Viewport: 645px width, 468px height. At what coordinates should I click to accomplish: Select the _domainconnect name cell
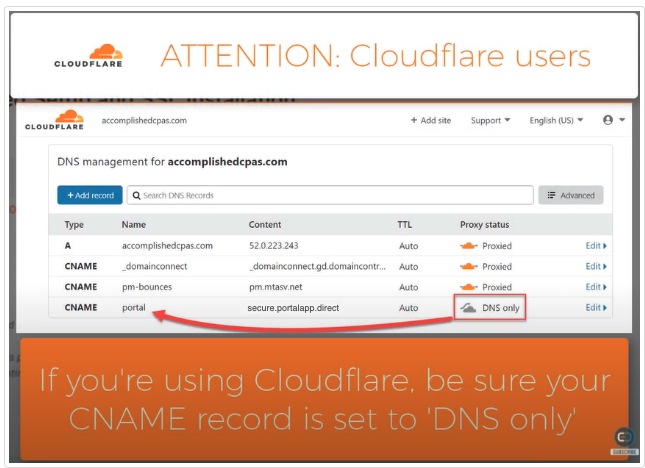(154, 266)
